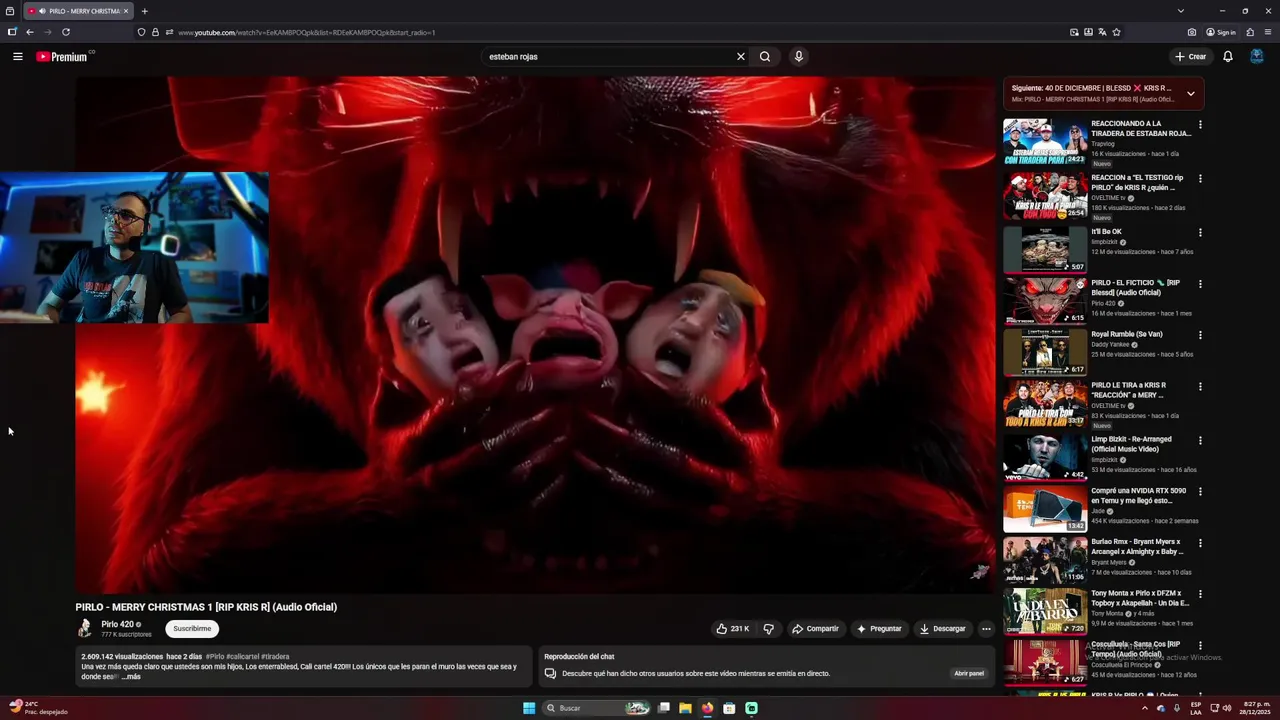
Task: Subscribe to Pirlo 420 with Suscribirme
Action: 192,629
